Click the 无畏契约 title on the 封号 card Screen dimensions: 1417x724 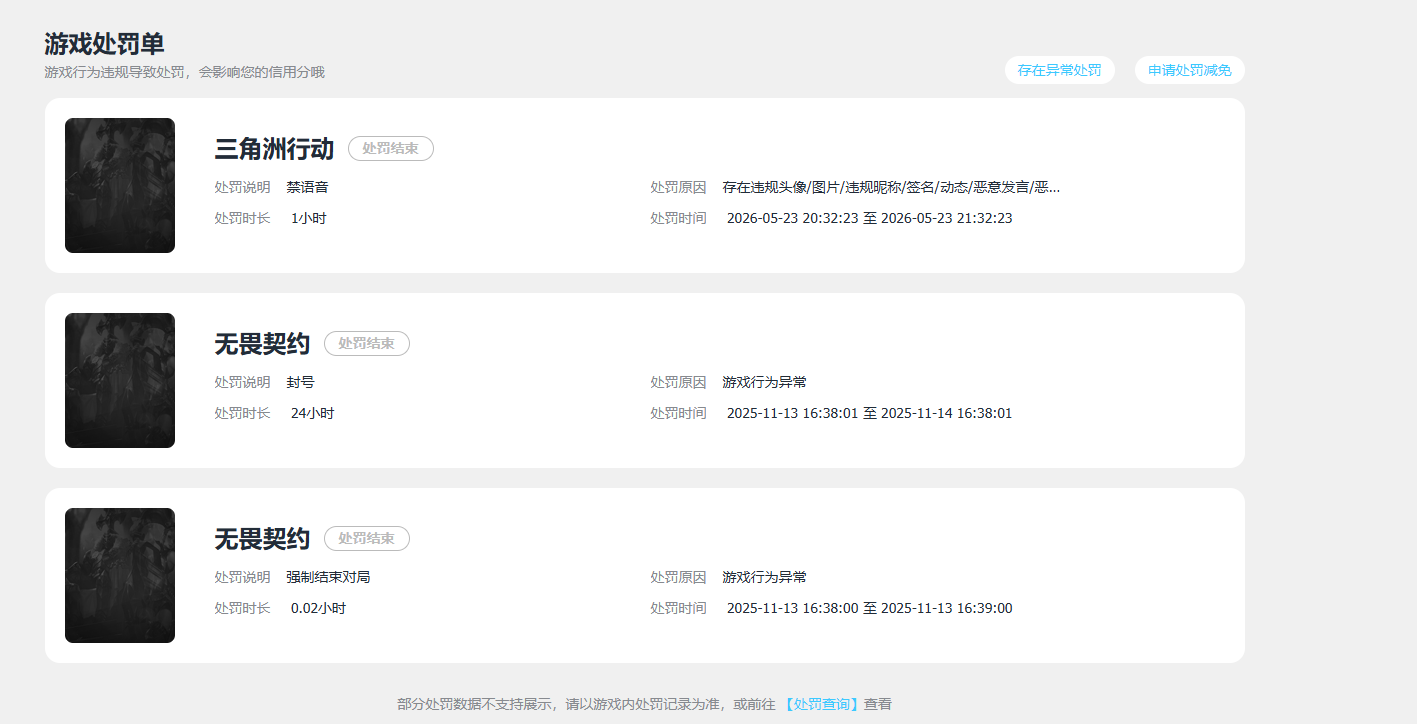(x=262, y=344)
